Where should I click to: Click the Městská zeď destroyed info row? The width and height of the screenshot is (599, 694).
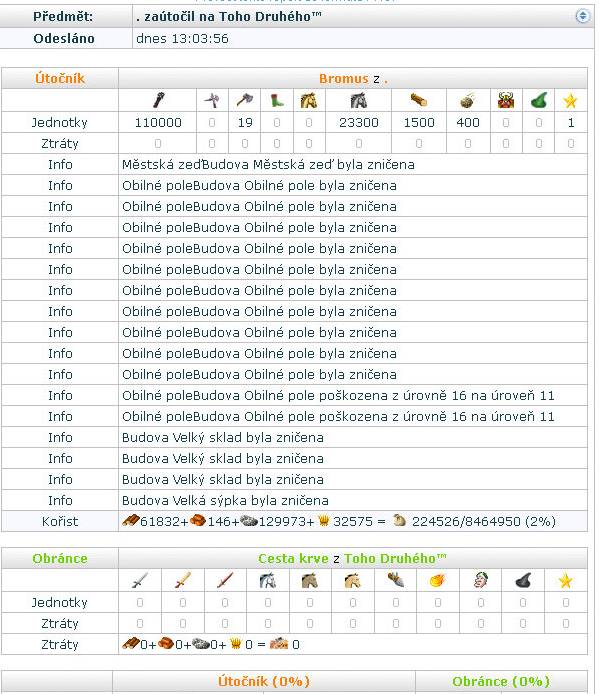pyautogui.click(x=294, y=165)
